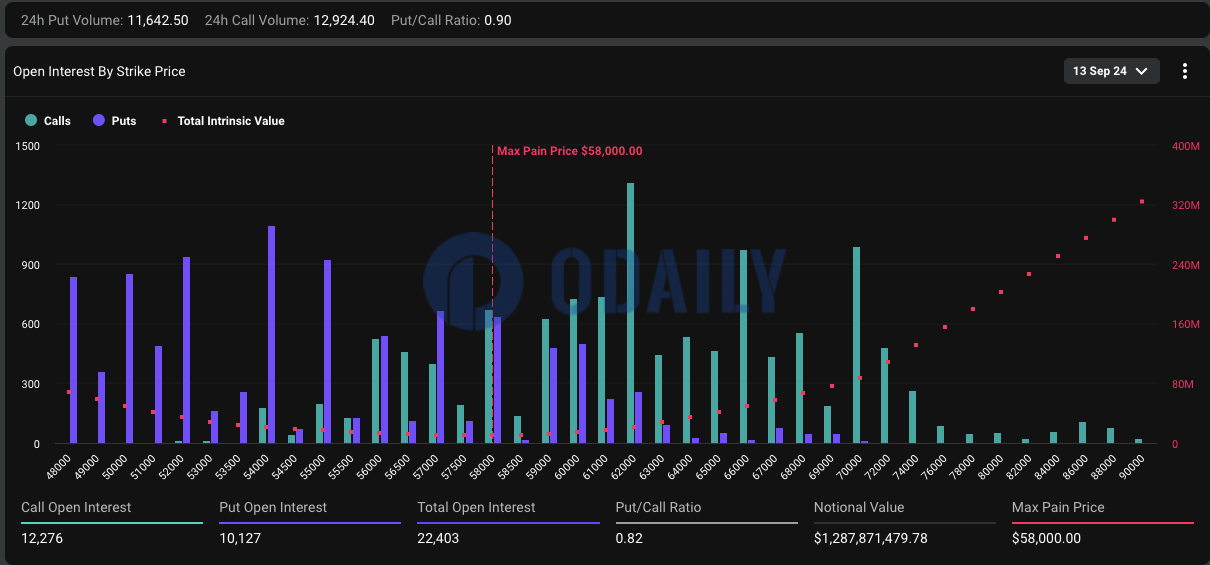Screen dimensions: 1210x565
Task: Click the tallest call bar at strike 62000
Action: 630,313
